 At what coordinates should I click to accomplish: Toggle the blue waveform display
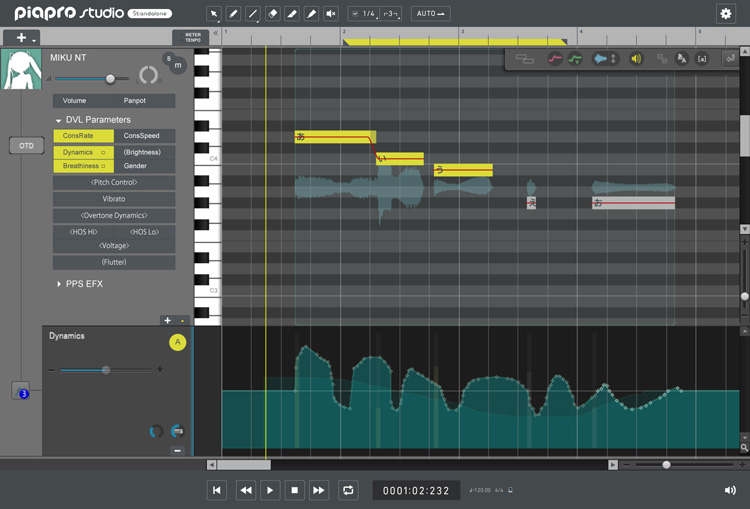(x=600, y=59)
